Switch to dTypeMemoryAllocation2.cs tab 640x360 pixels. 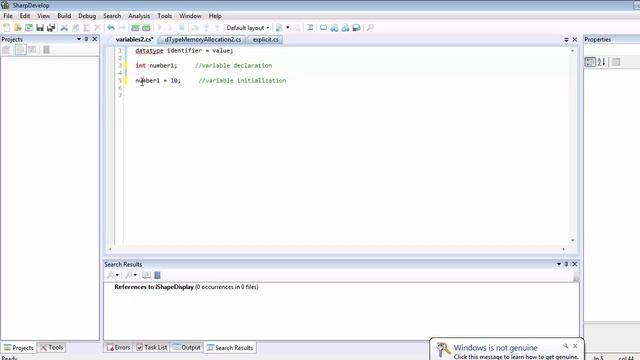click(203, 40)
